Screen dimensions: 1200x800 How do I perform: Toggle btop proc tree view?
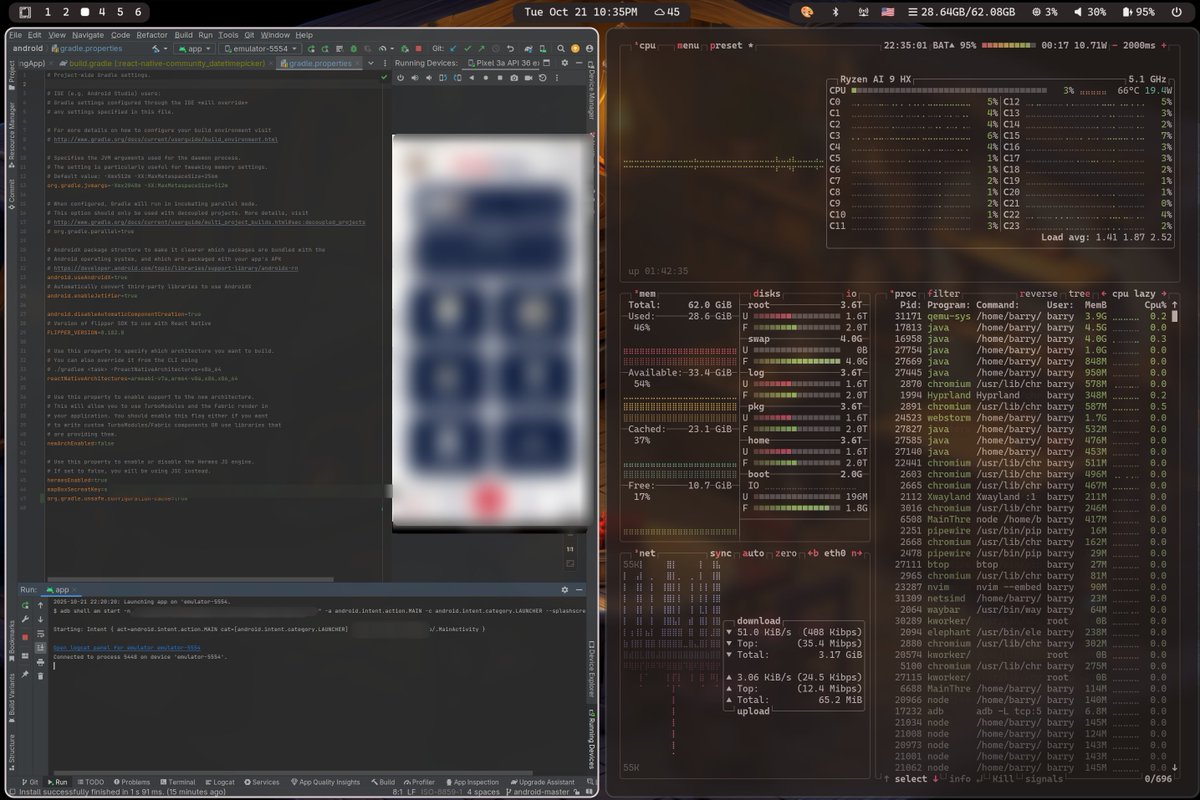[1081, 294]
